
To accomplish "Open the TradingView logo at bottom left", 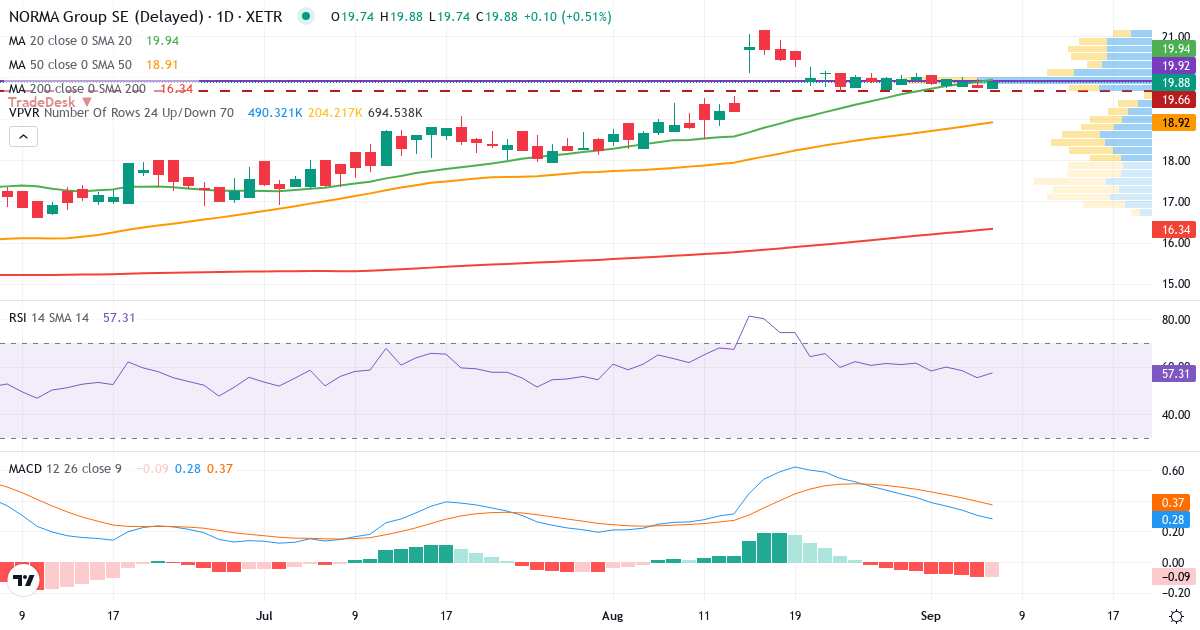I will click(x=24, y=579).
